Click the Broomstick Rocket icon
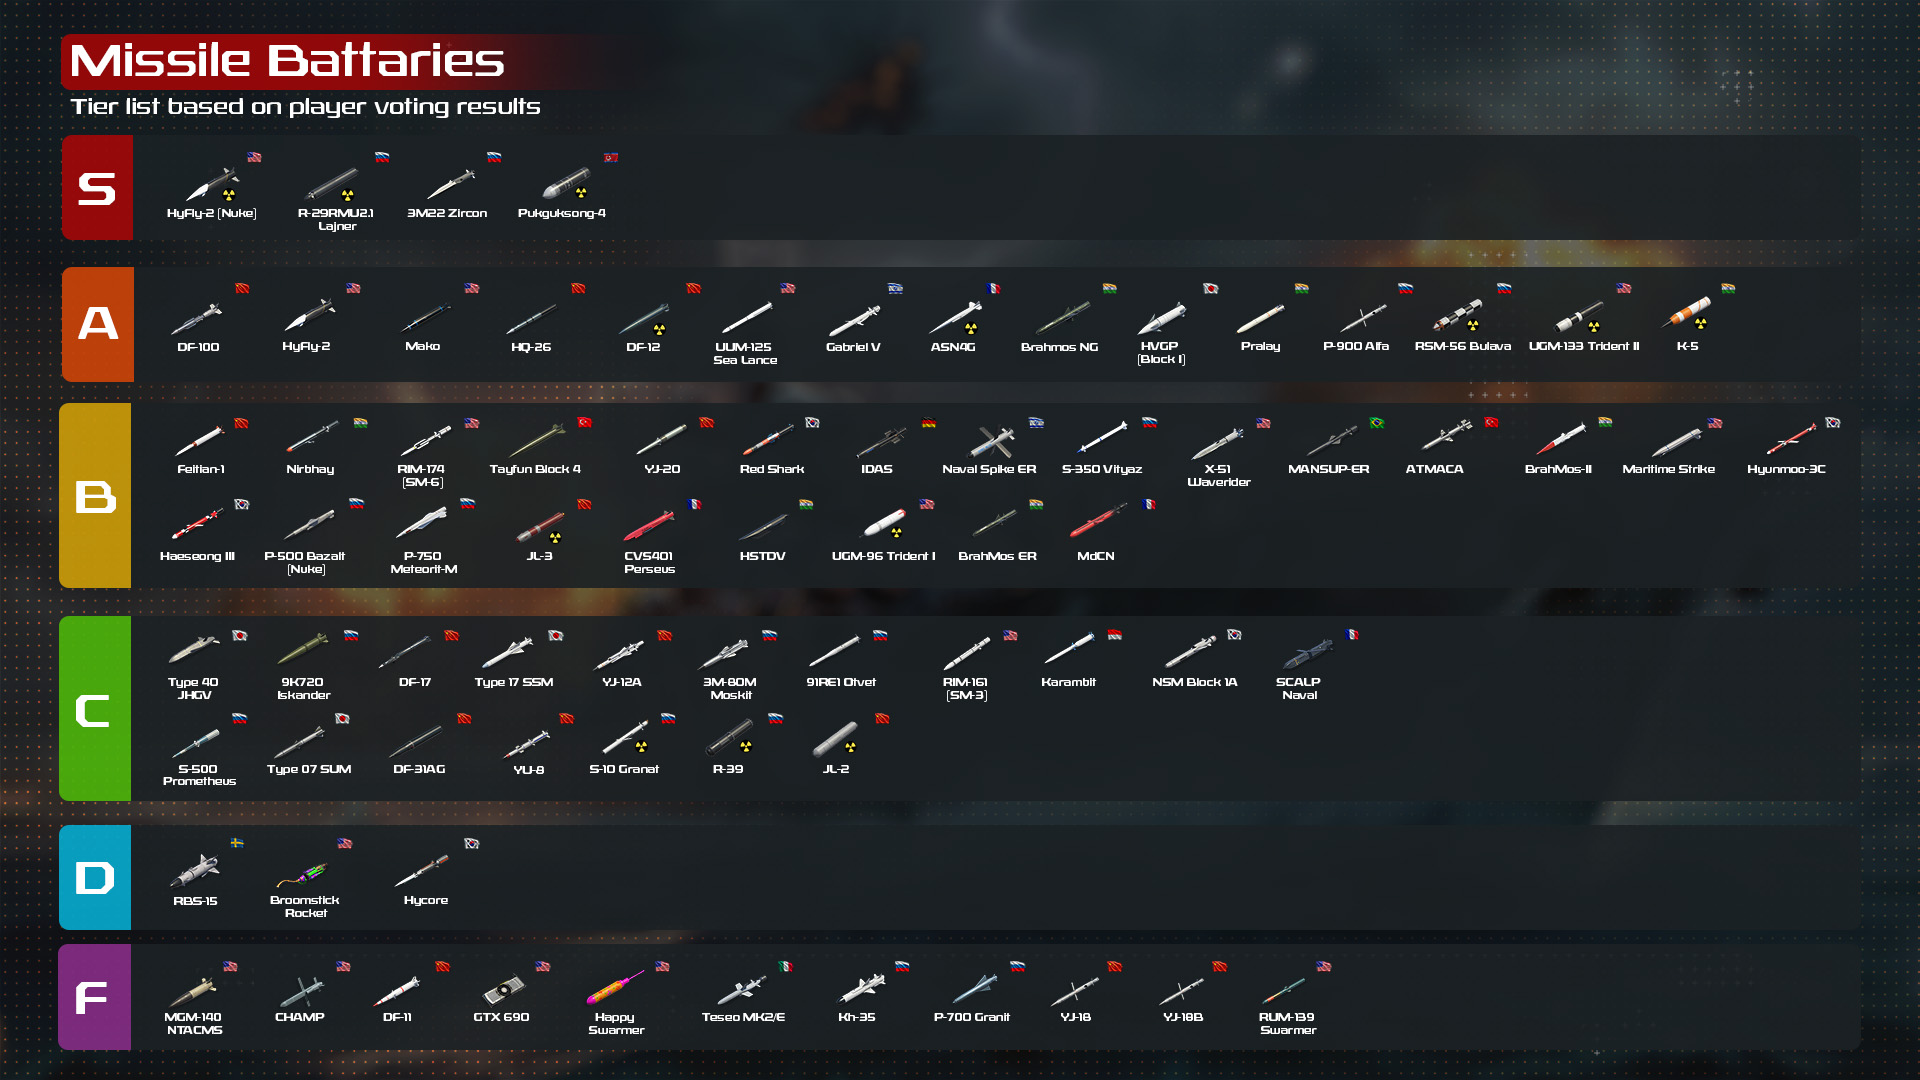1920x1080 pixels. (x=303, y=876)
